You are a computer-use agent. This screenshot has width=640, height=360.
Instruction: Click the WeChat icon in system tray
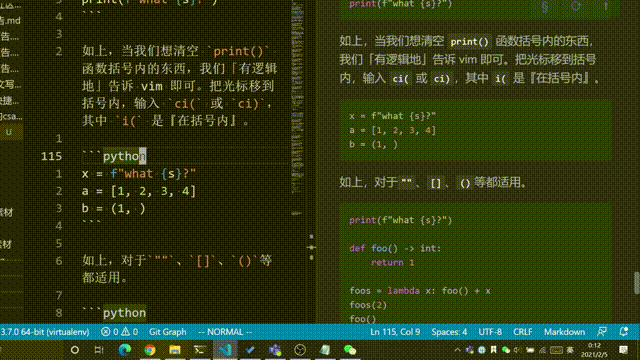[x=506, y=350]
